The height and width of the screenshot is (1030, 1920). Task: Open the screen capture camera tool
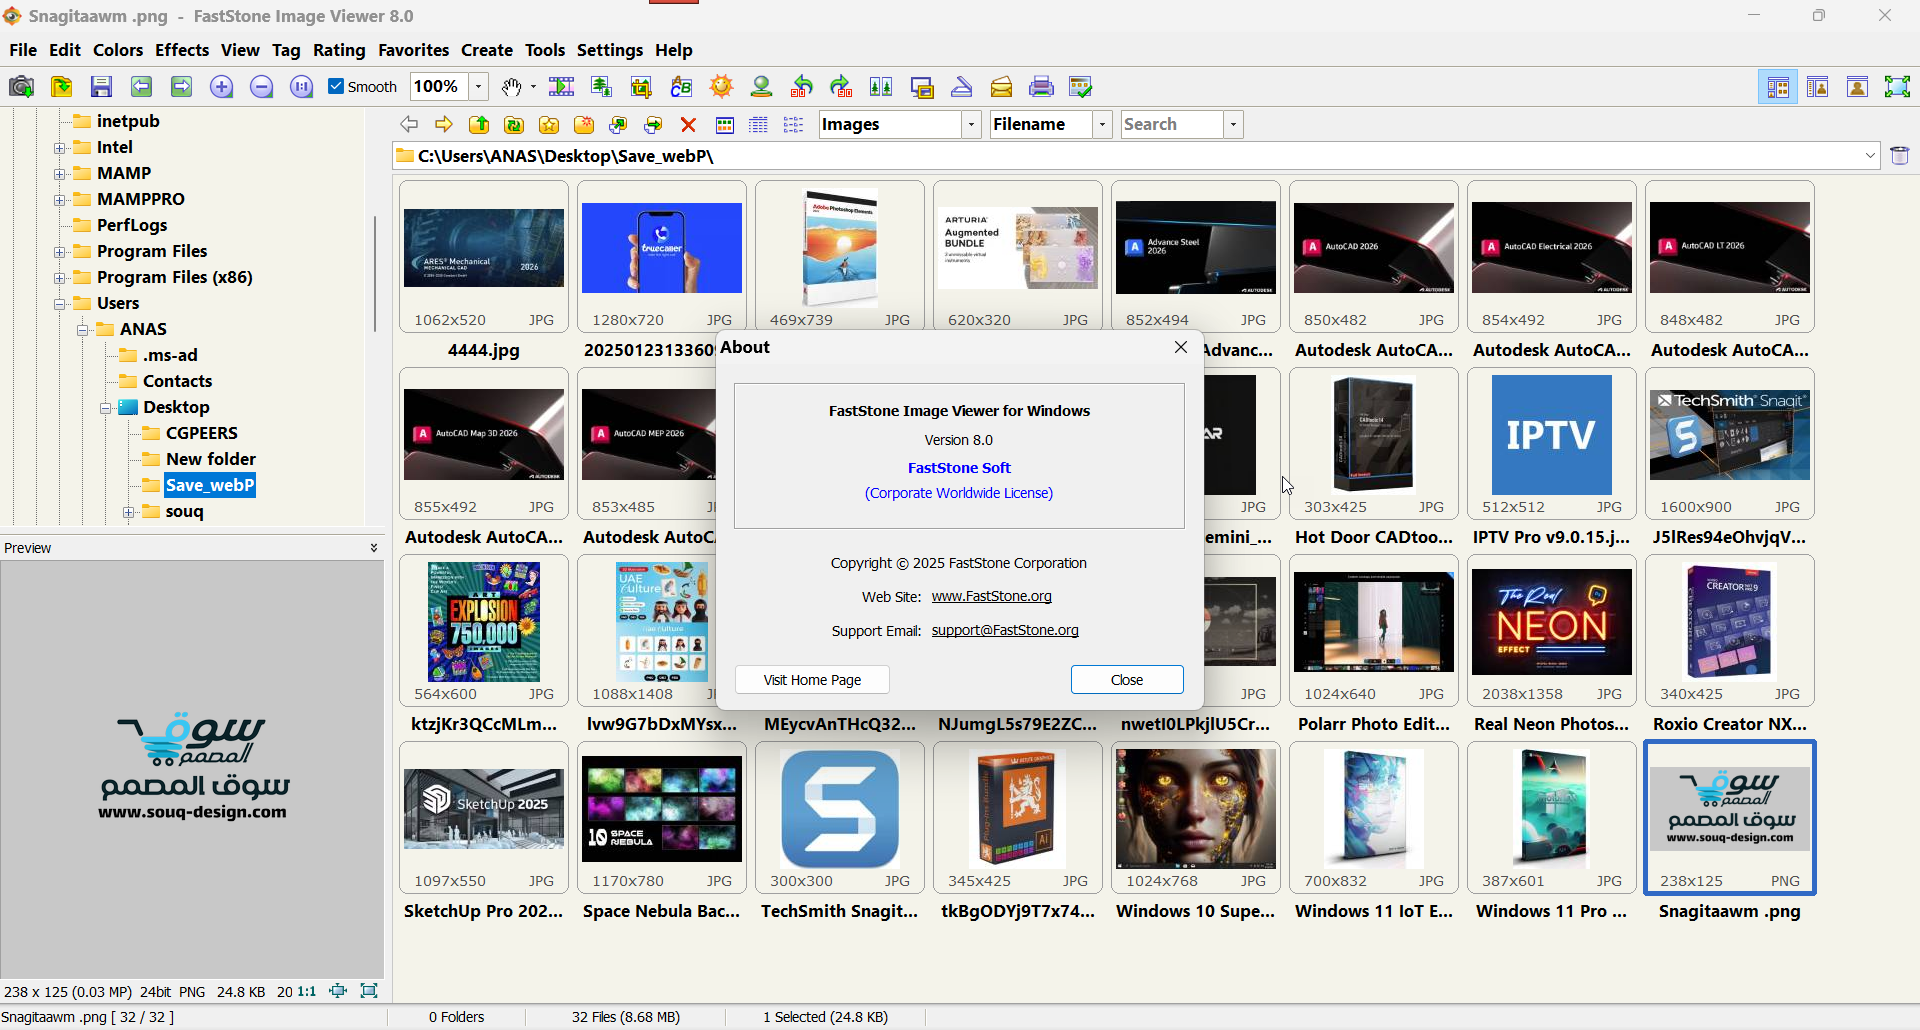pyautogui.click(x=21, y=87)
